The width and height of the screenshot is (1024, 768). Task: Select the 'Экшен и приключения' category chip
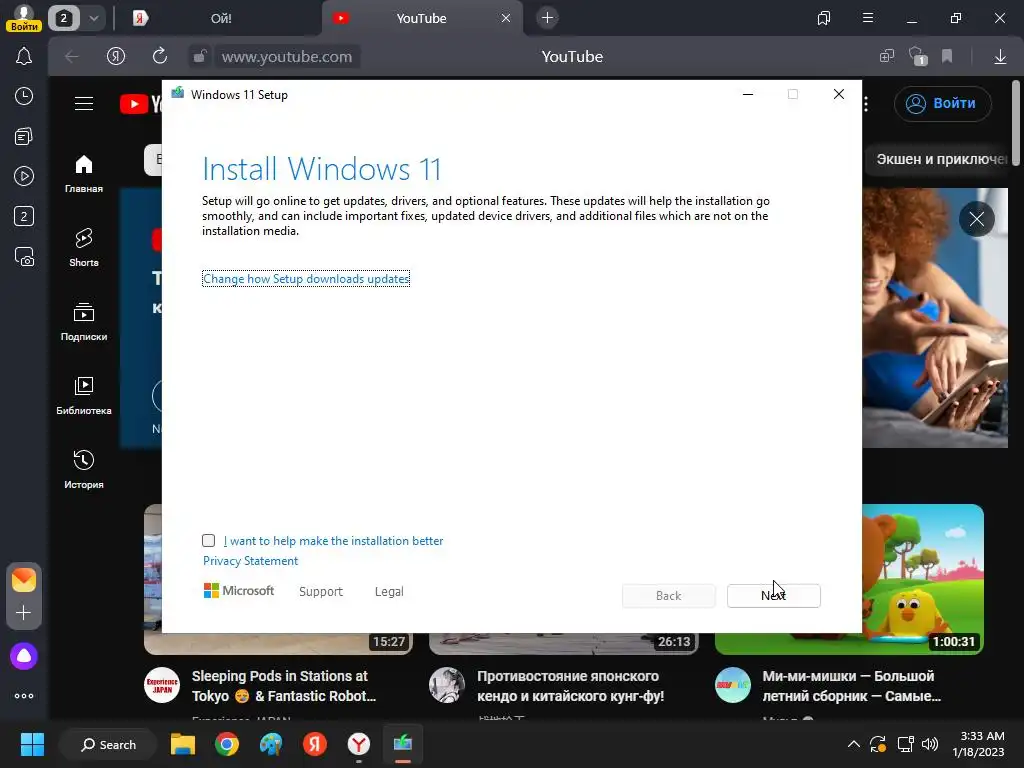coord(938,159)
